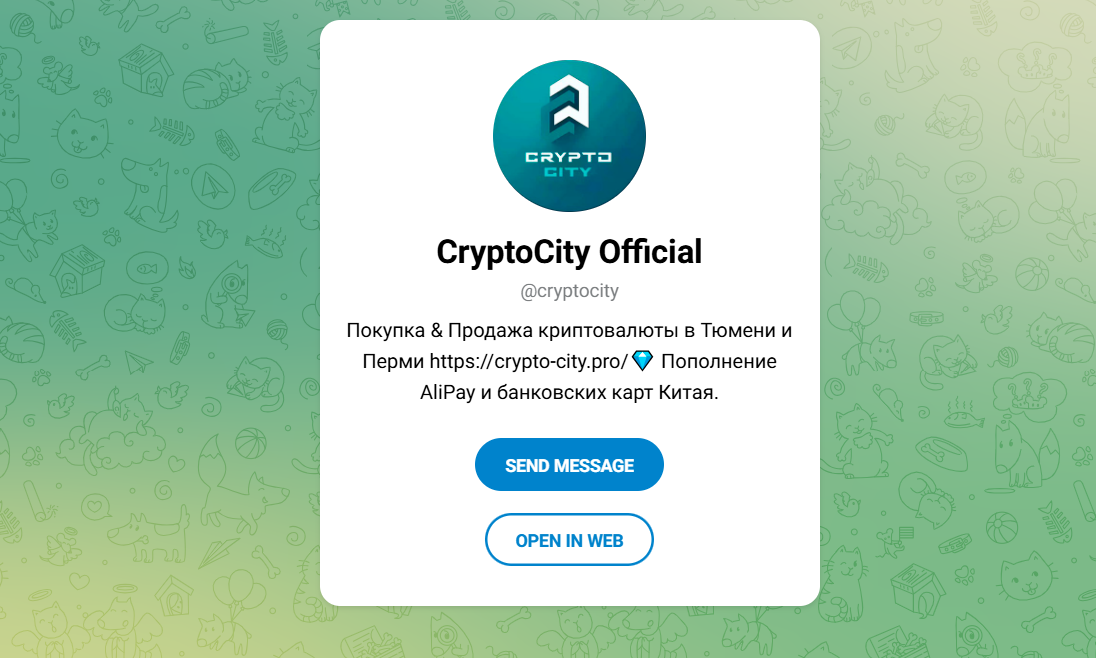Click the банковских карт Китая text
Image resolution: width=1096 pixels, height=658 pixels.
click(x=607, y=392)
